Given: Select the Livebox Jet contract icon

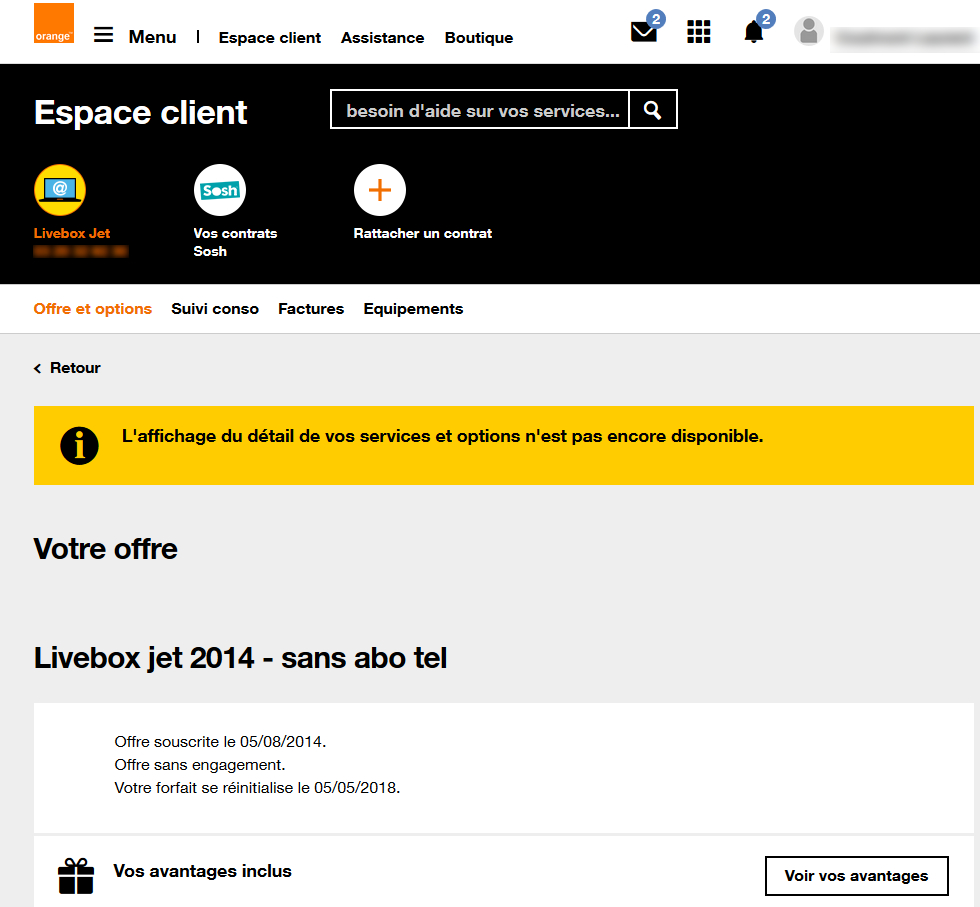Looking at the screenshot, I should pos(60,190).
